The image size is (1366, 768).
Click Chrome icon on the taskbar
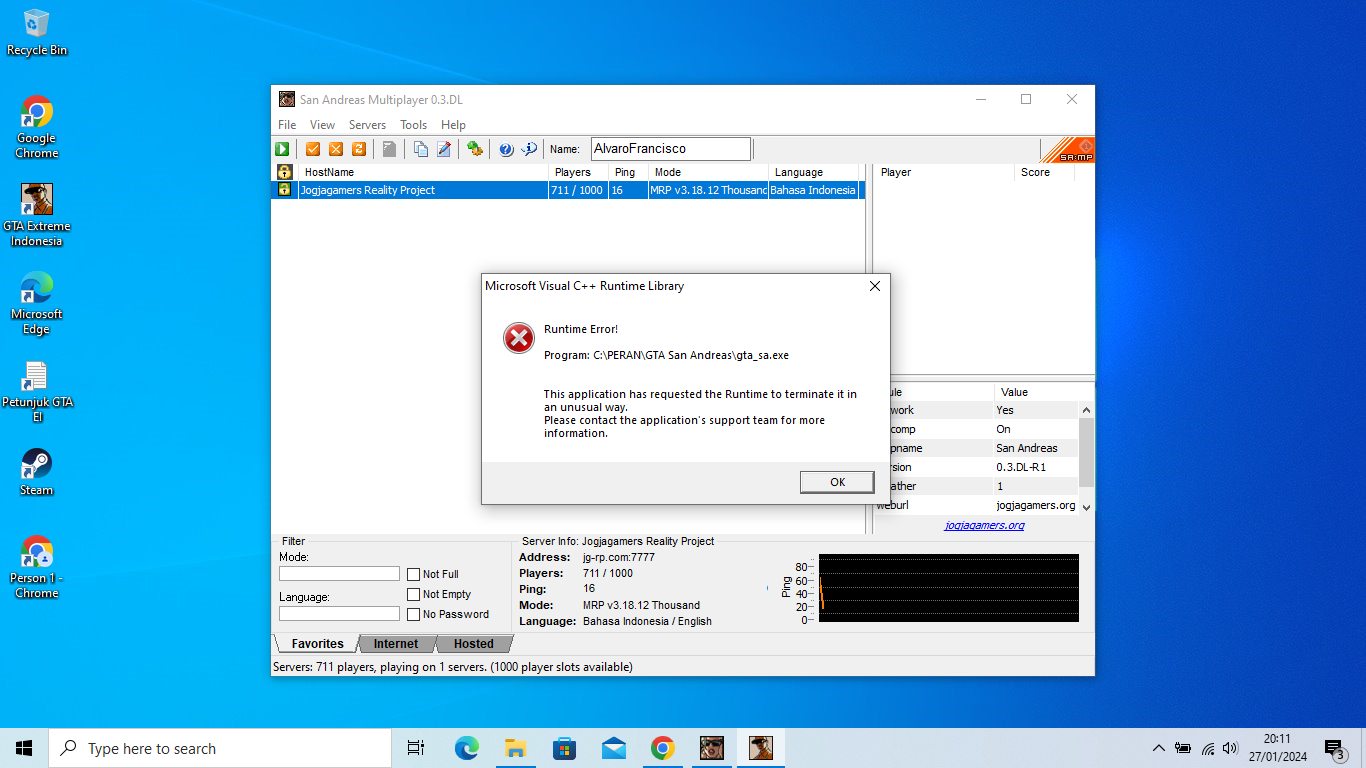662,748
